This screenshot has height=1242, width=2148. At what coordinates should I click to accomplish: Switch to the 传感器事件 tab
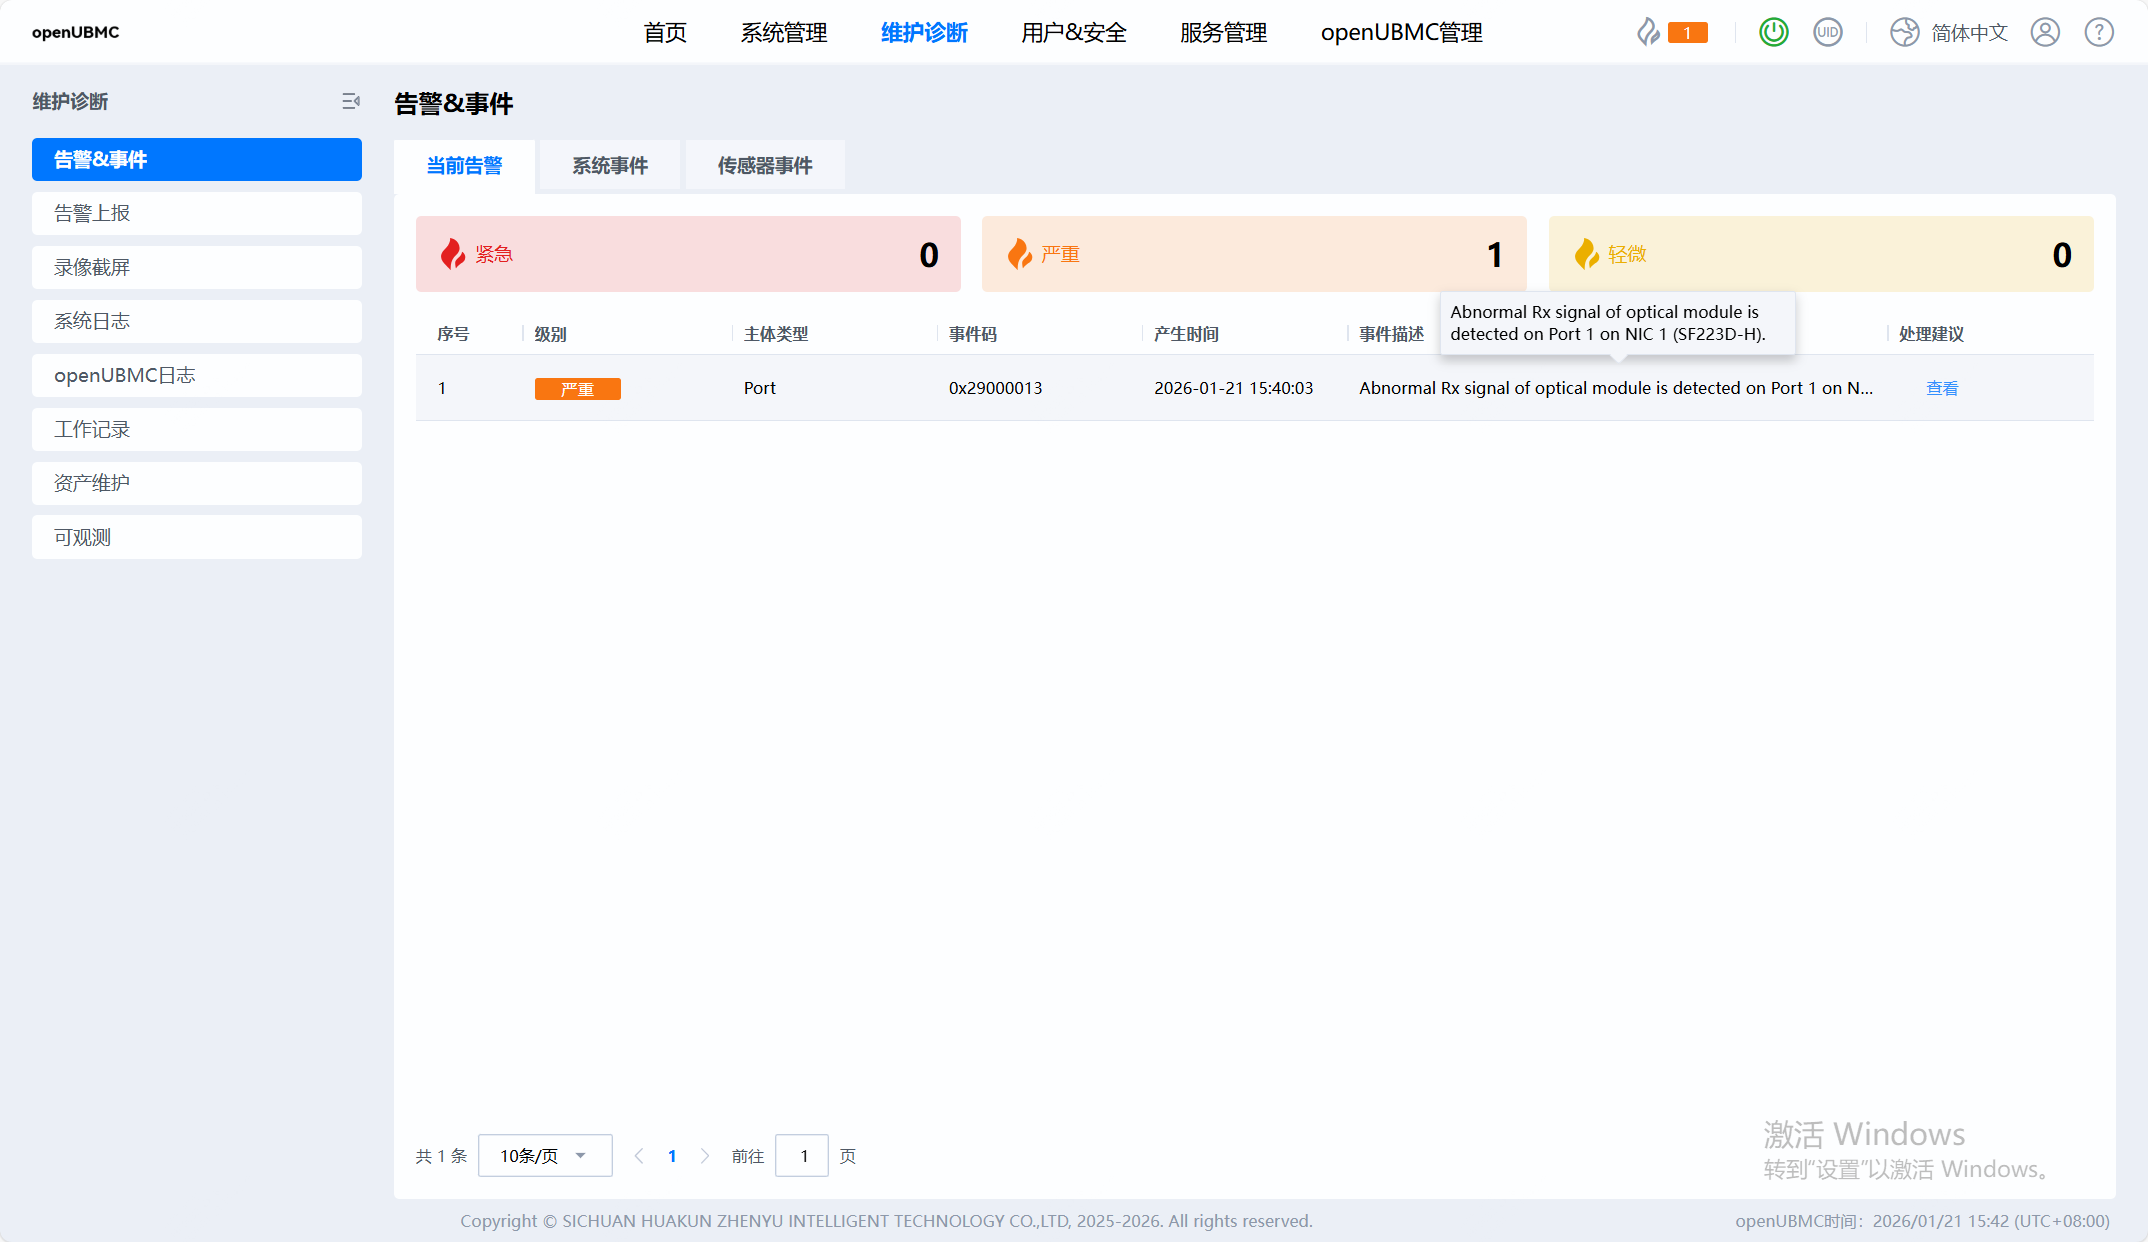[x=765, y=165]
